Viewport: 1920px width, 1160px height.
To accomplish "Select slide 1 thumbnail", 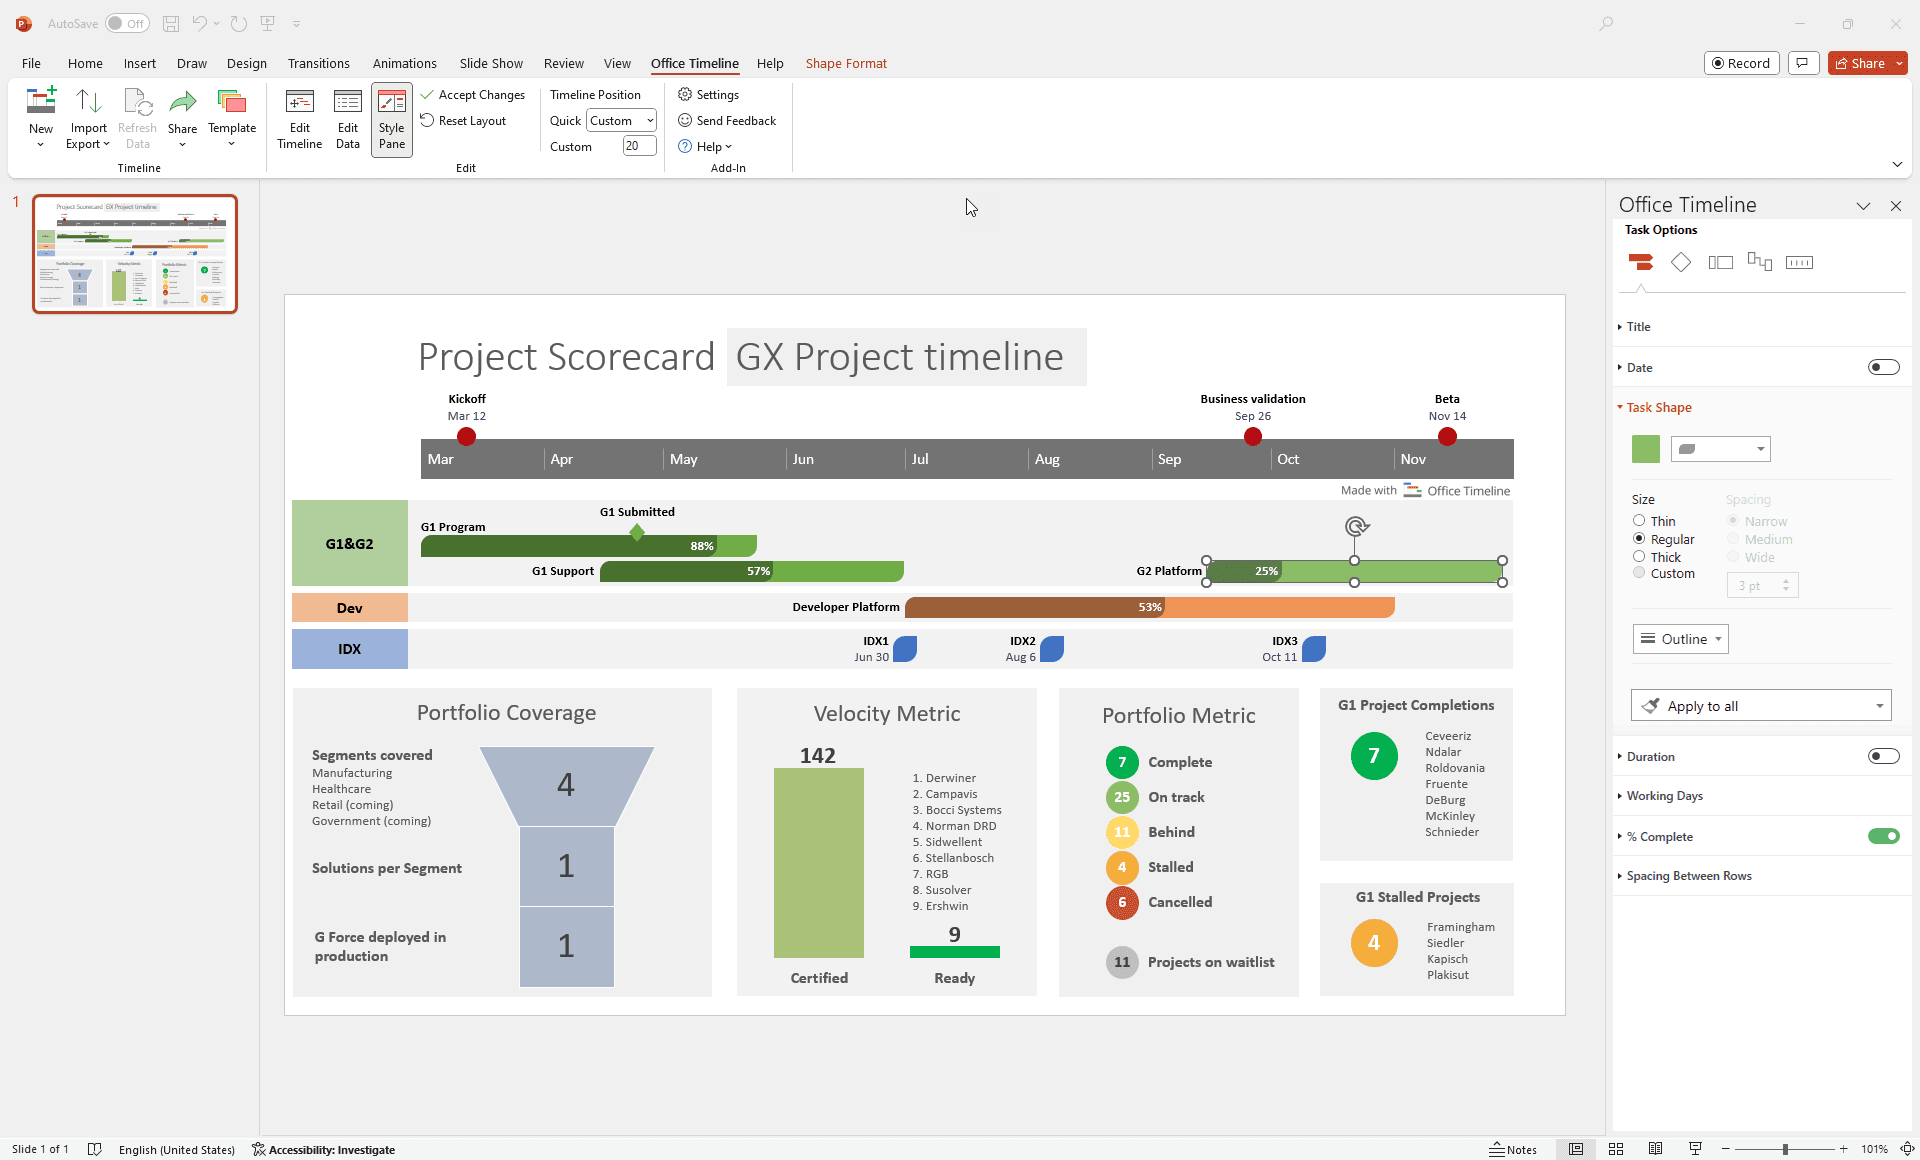I will 135,254.
